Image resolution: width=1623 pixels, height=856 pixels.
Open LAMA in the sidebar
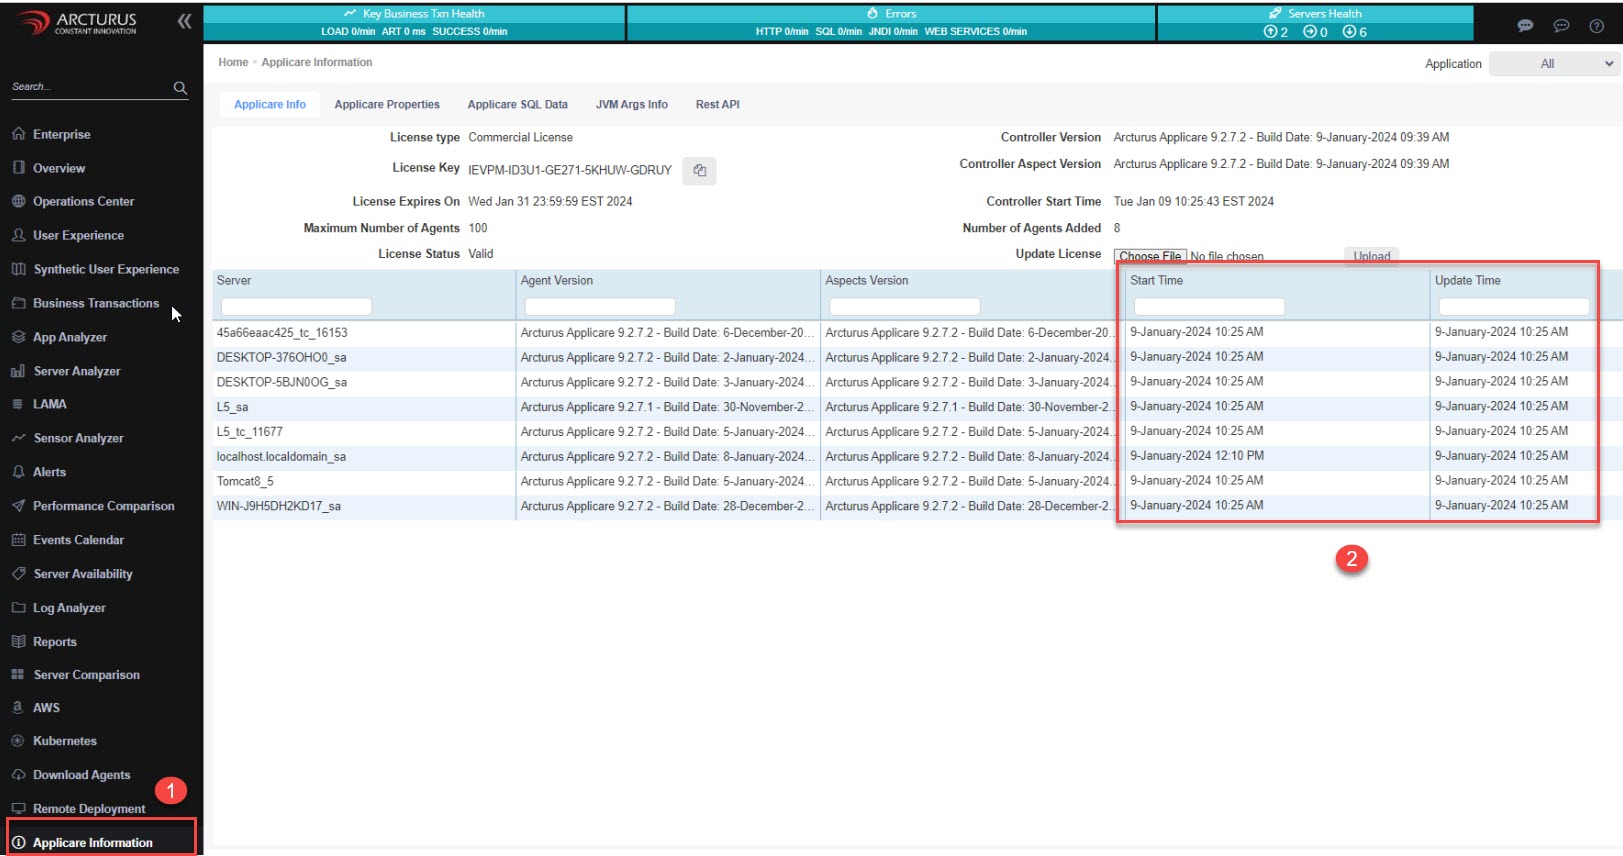point(49,404)
